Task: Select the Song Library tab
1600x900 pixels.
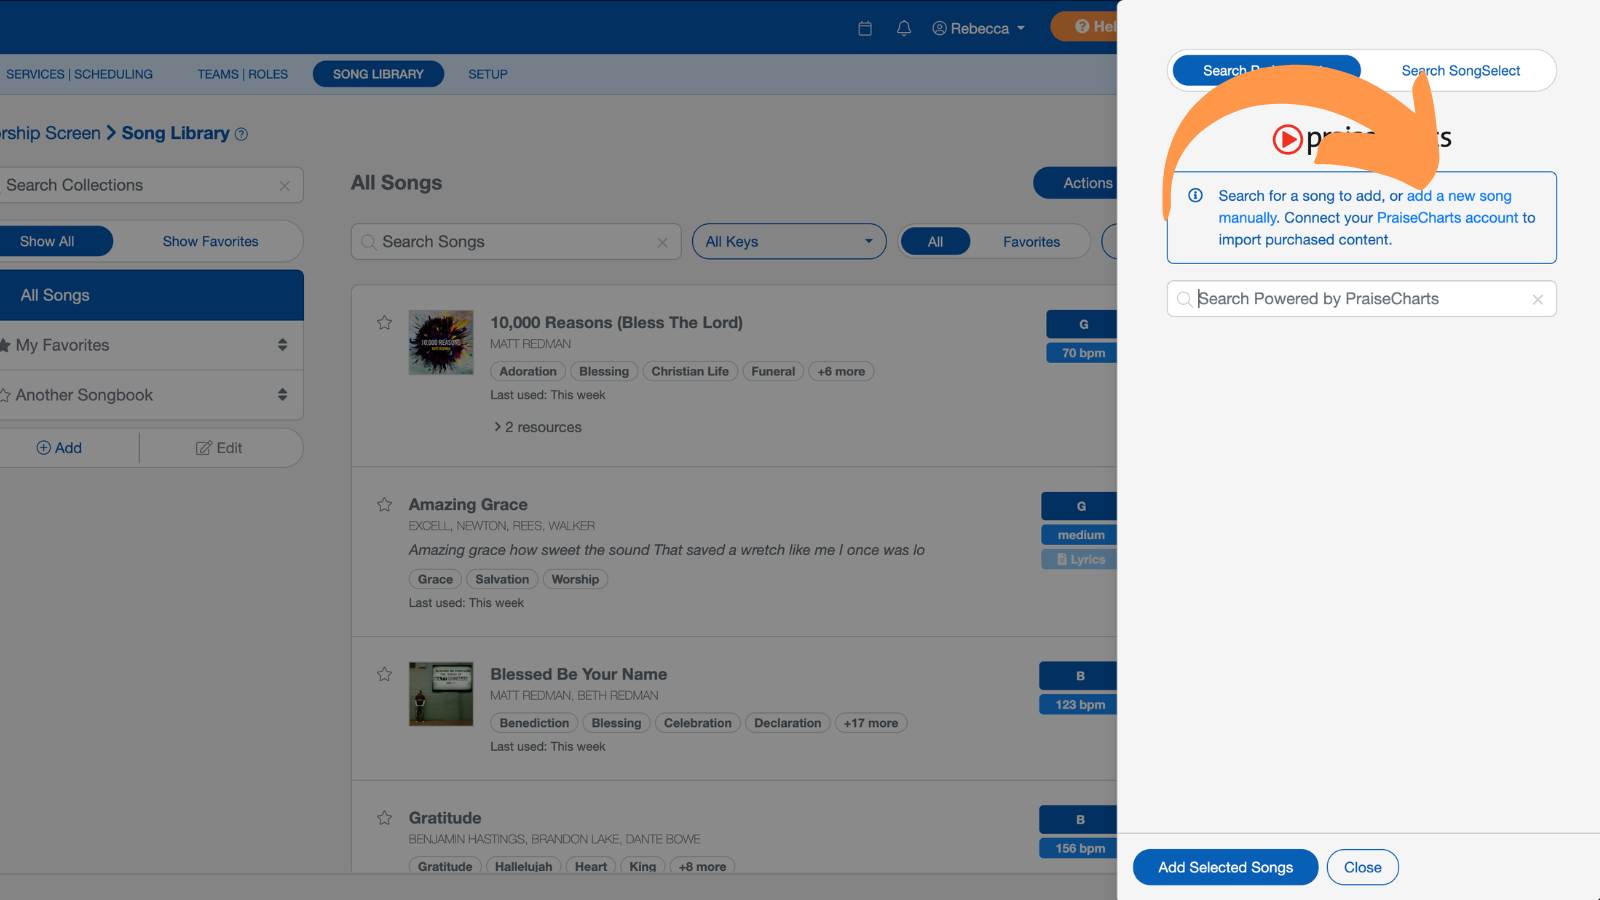Action: point(378,74)
